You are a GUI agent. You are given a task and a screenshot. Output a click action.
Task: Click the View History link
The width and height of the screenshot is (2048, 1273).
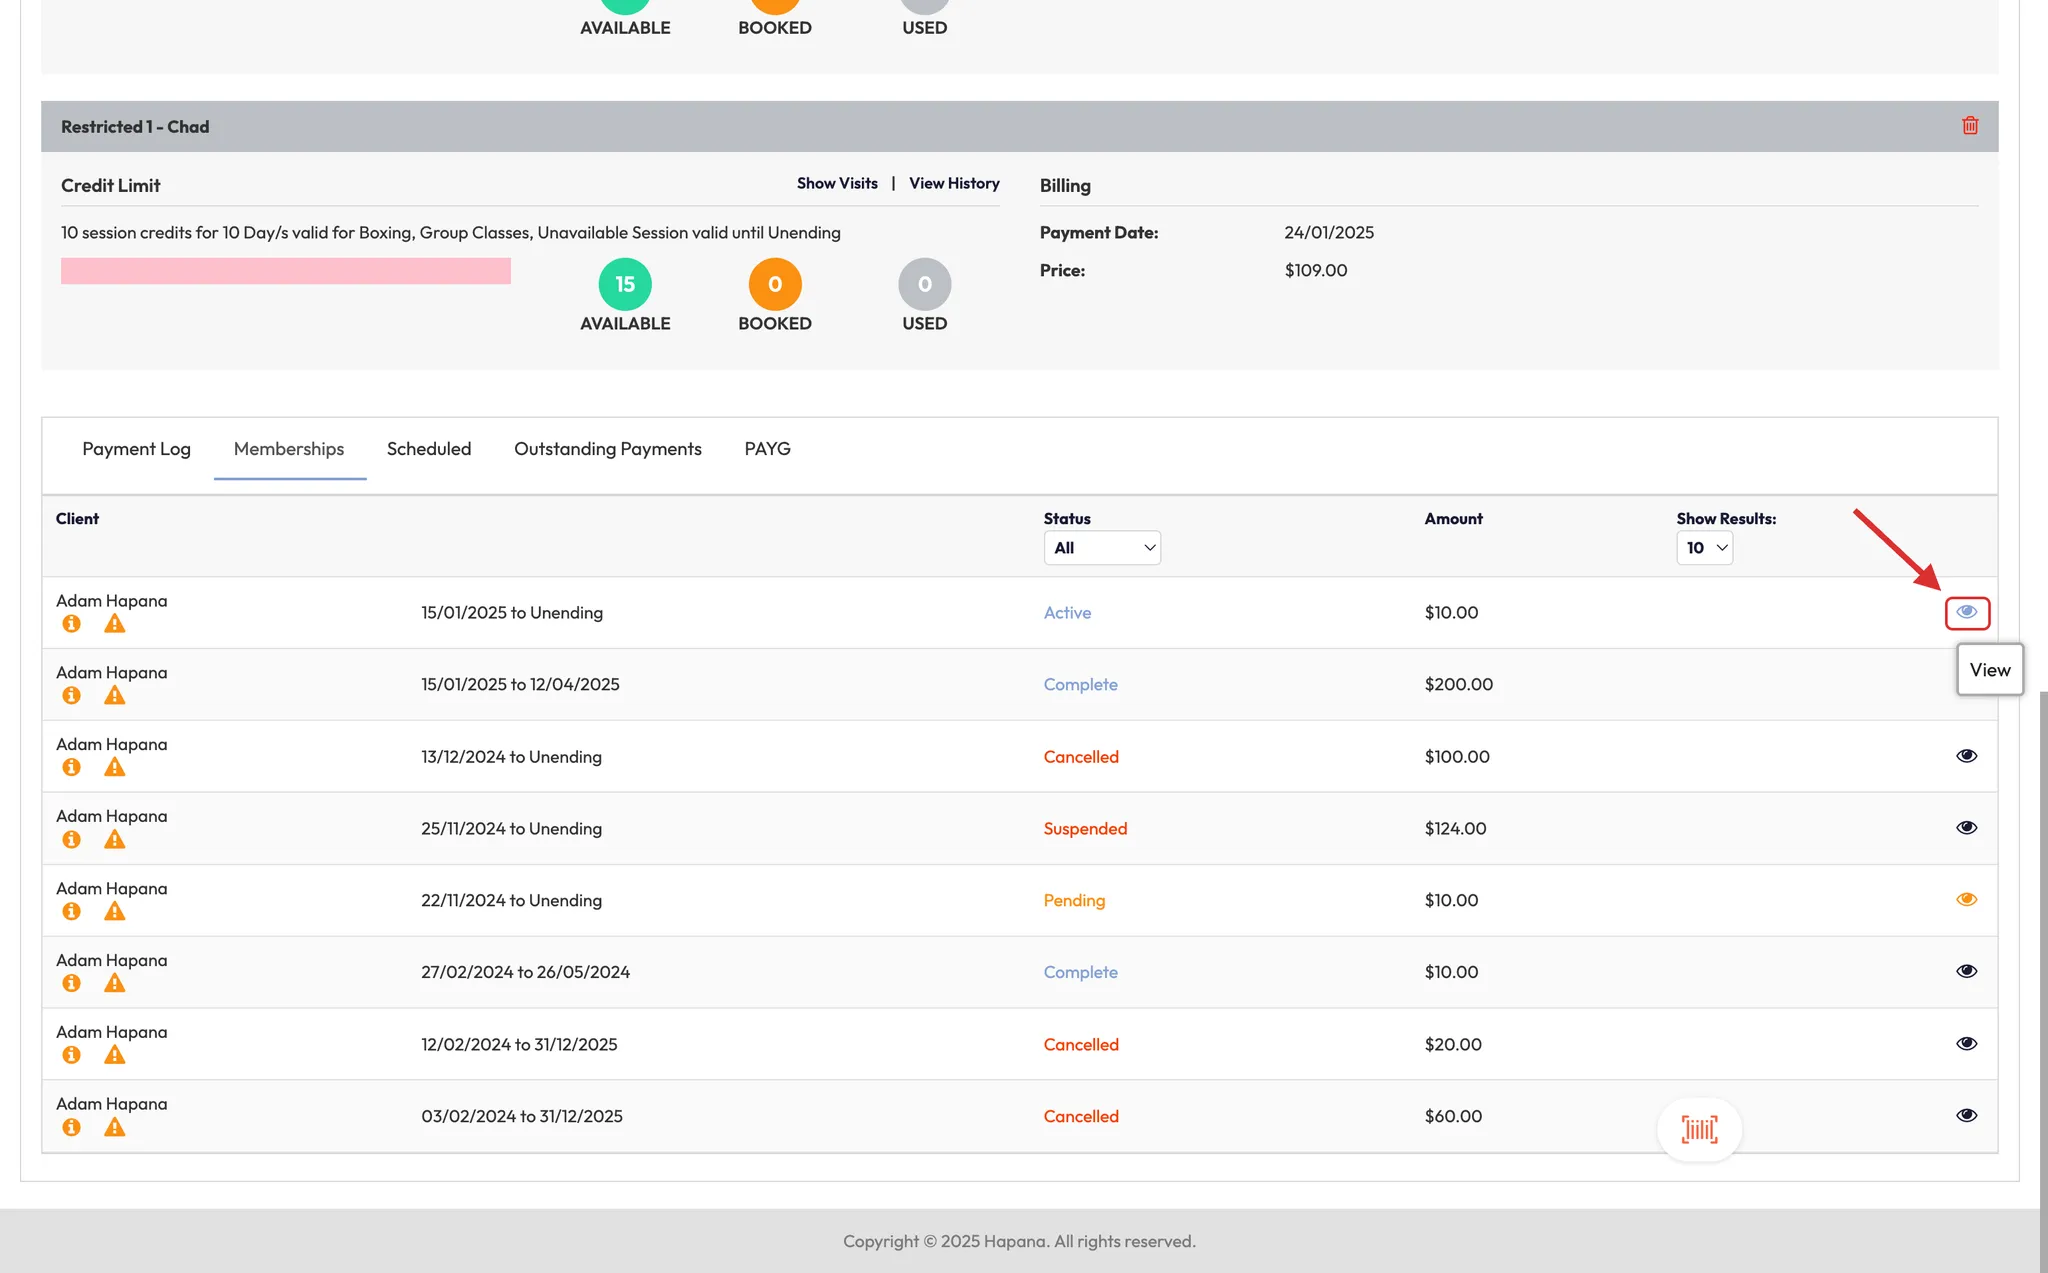click(x=954, y=184)
